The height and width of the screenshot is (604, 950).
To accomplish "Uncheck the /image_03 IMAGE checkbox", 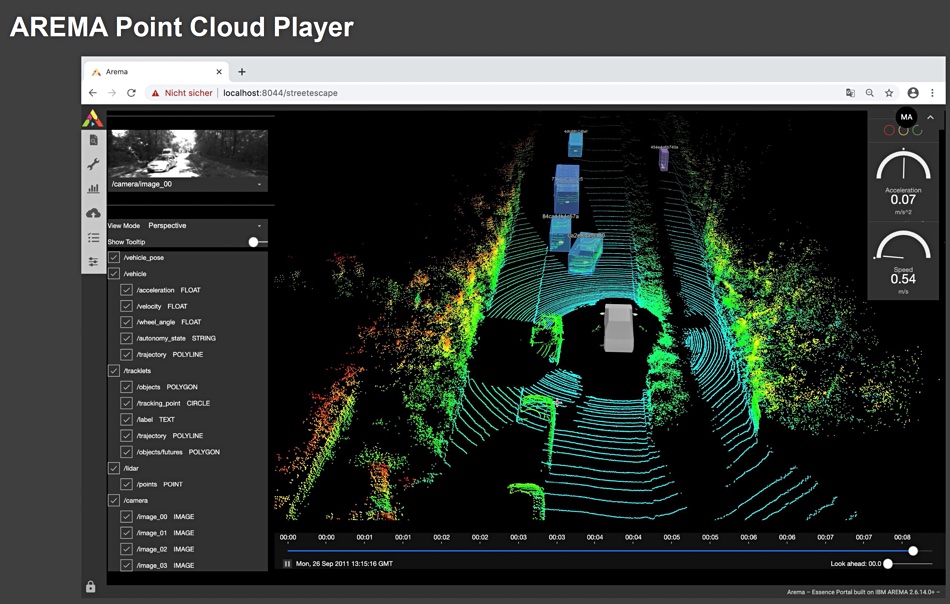I will pyautogui.click(x=126, y=565).
